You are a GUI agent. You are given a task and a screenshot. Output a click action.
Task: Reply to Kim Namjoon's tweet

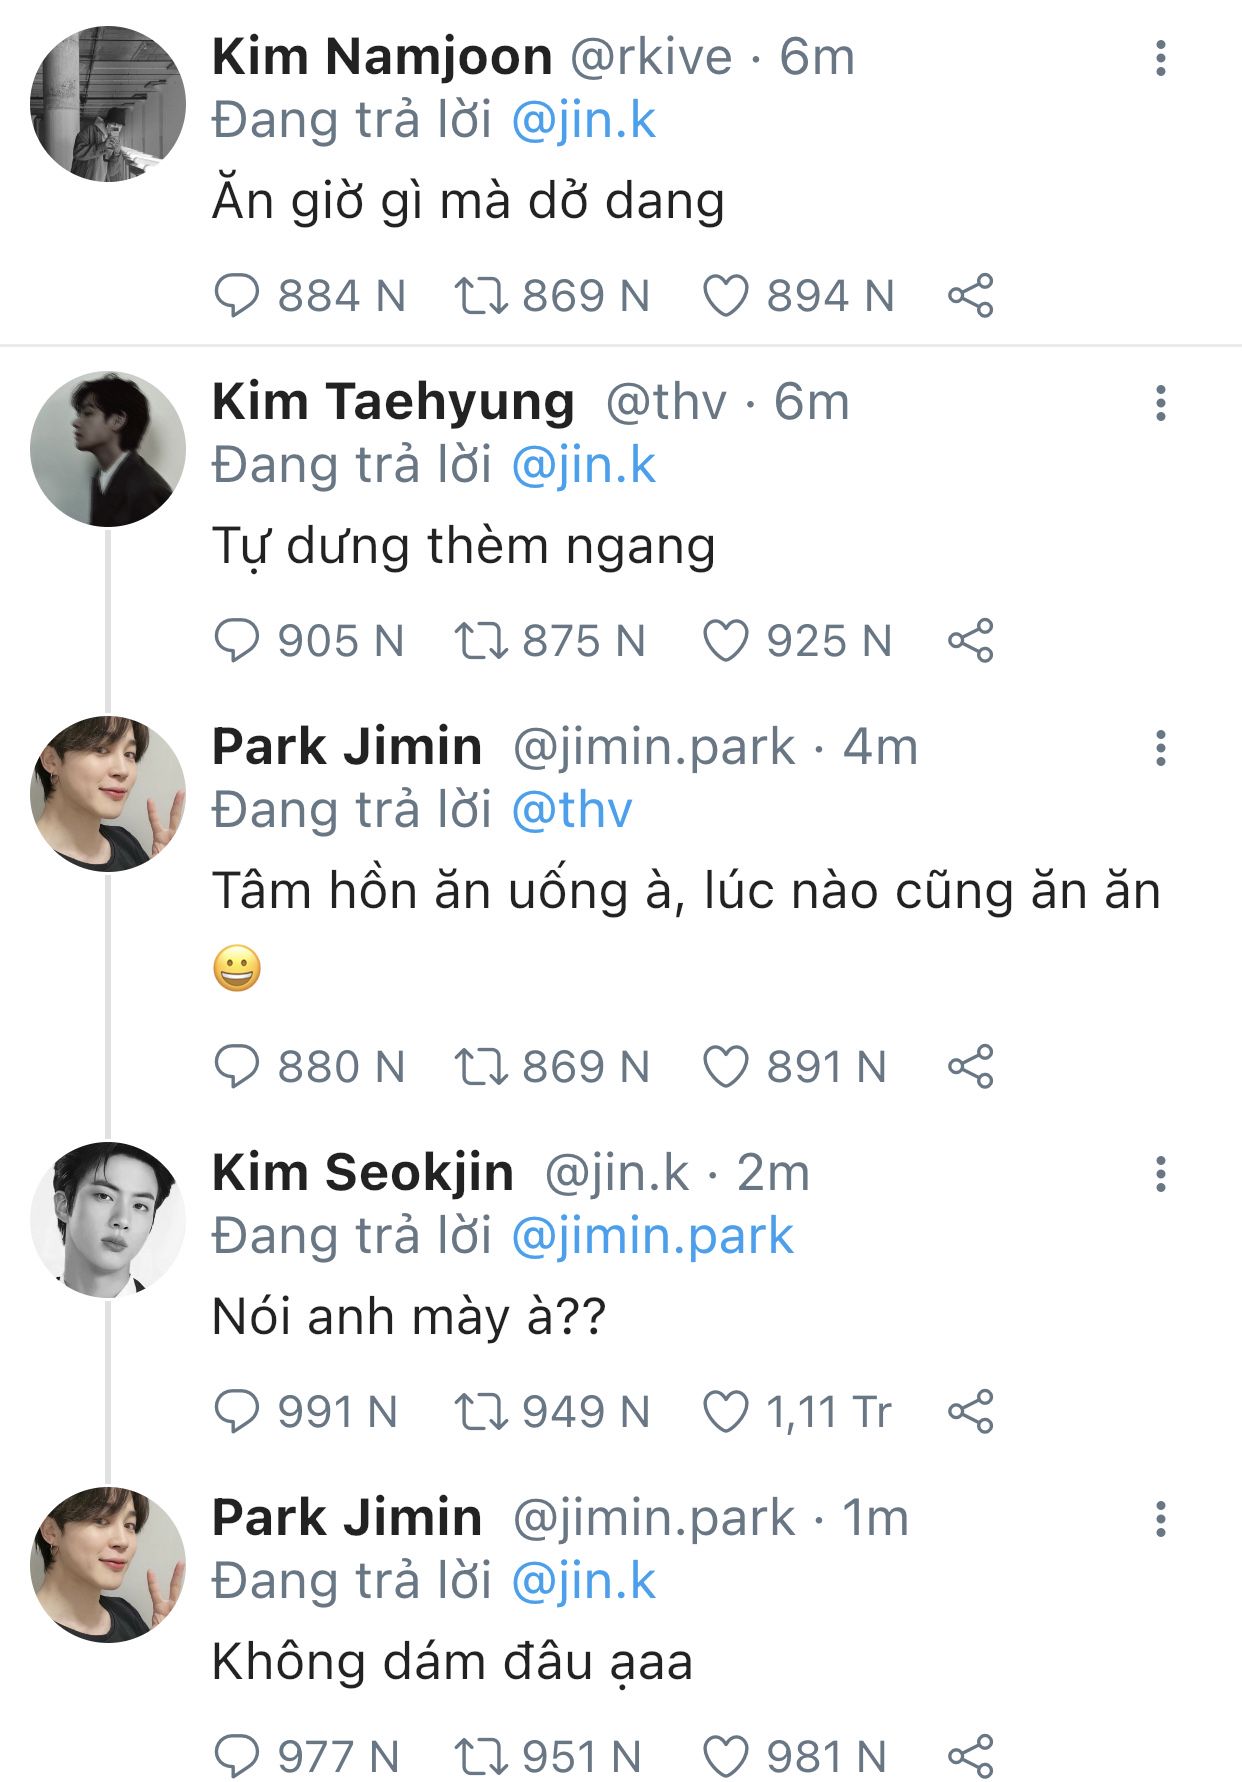click(237, 296)
